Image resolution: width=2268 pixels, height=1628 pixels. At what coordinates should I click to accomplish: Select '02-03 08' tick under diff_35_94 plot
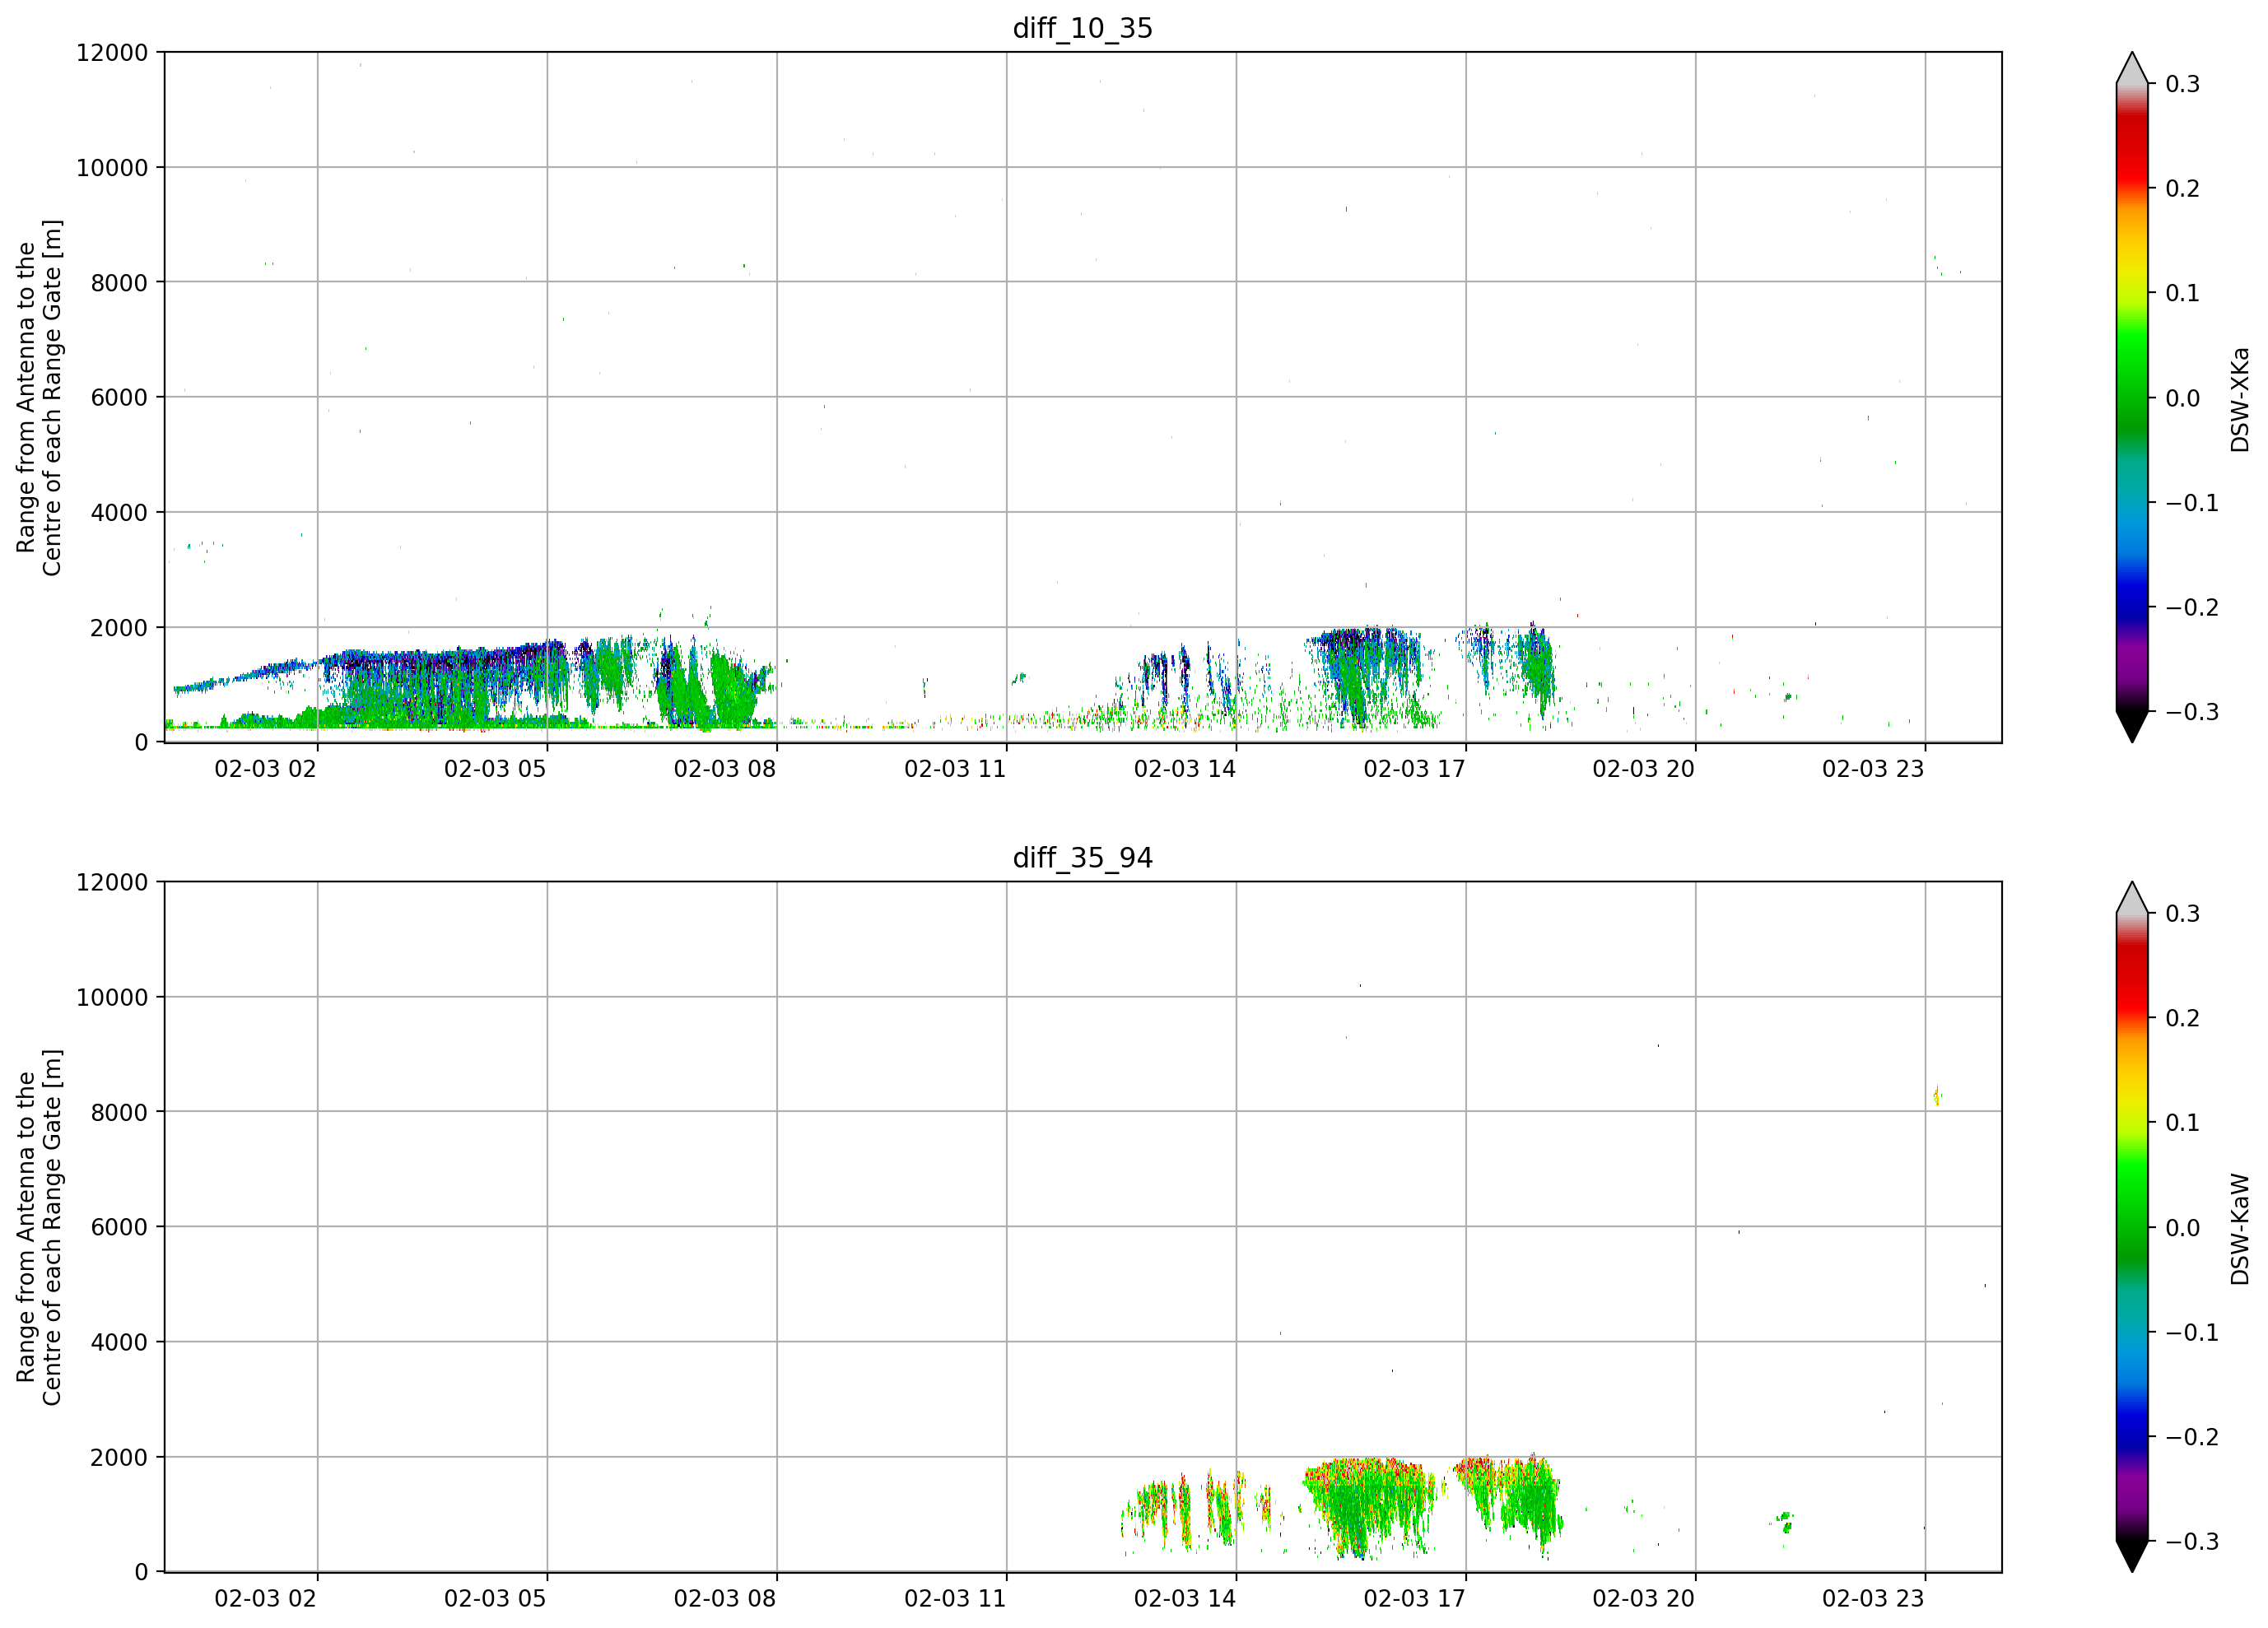pos(725,1599)
